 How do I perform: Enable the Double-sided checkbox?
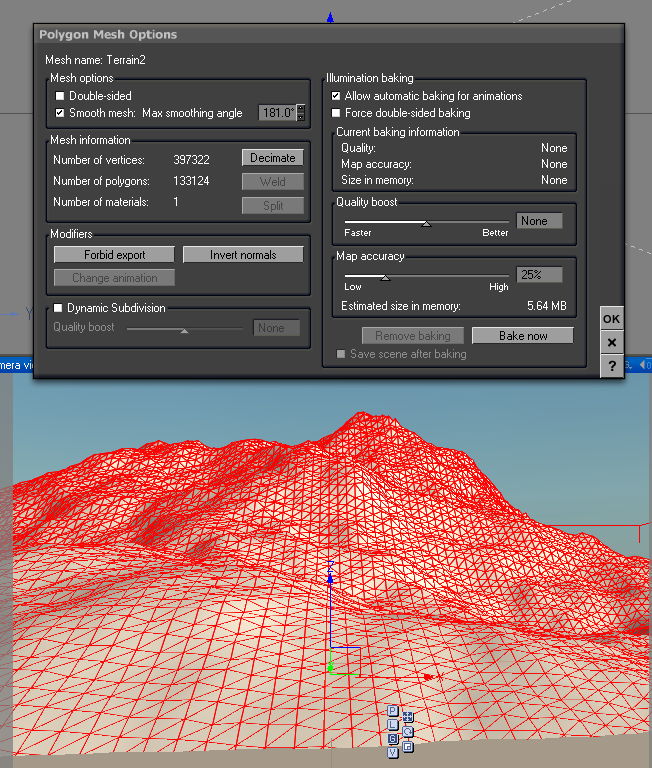point(60,96)
